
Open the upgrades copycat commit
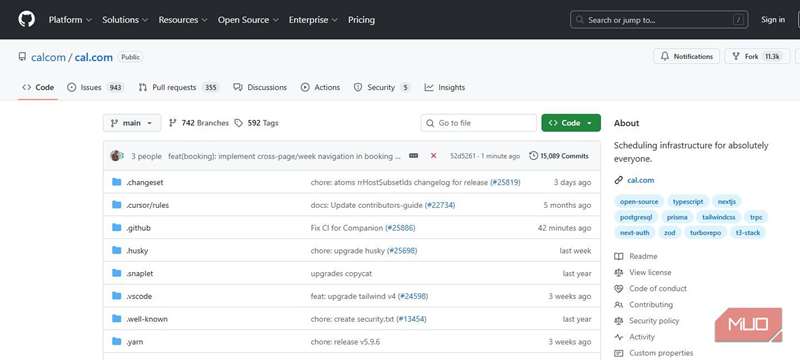tap(341, 273)
